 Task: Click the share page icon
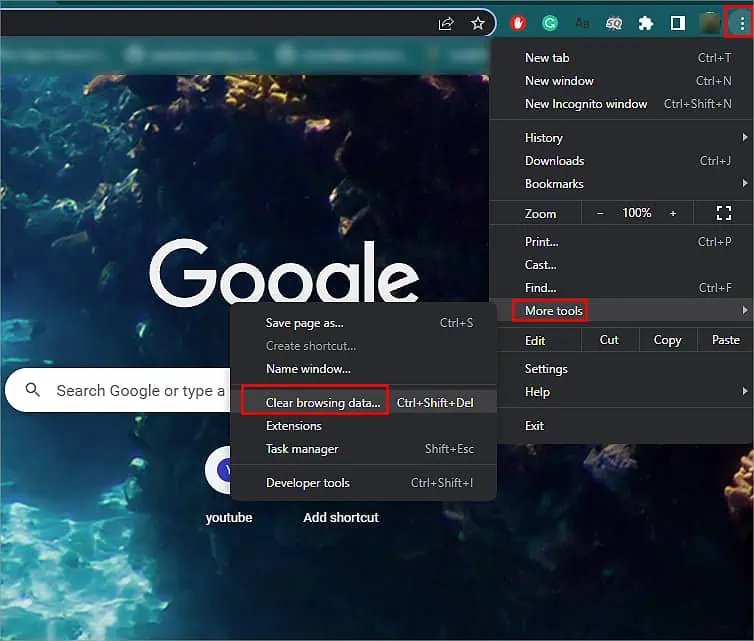446,23
